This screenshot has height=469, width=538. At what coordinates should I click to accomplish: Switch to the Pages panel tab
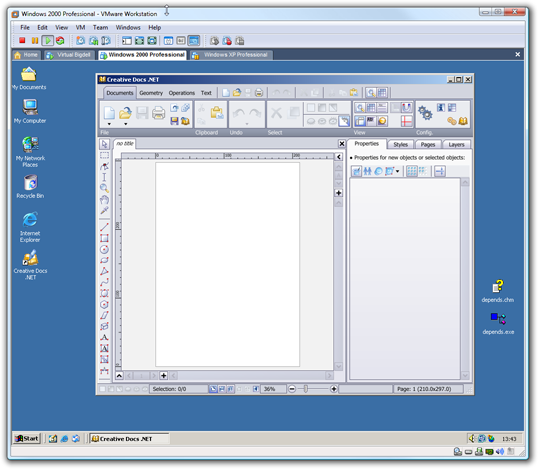click(428, 144)
